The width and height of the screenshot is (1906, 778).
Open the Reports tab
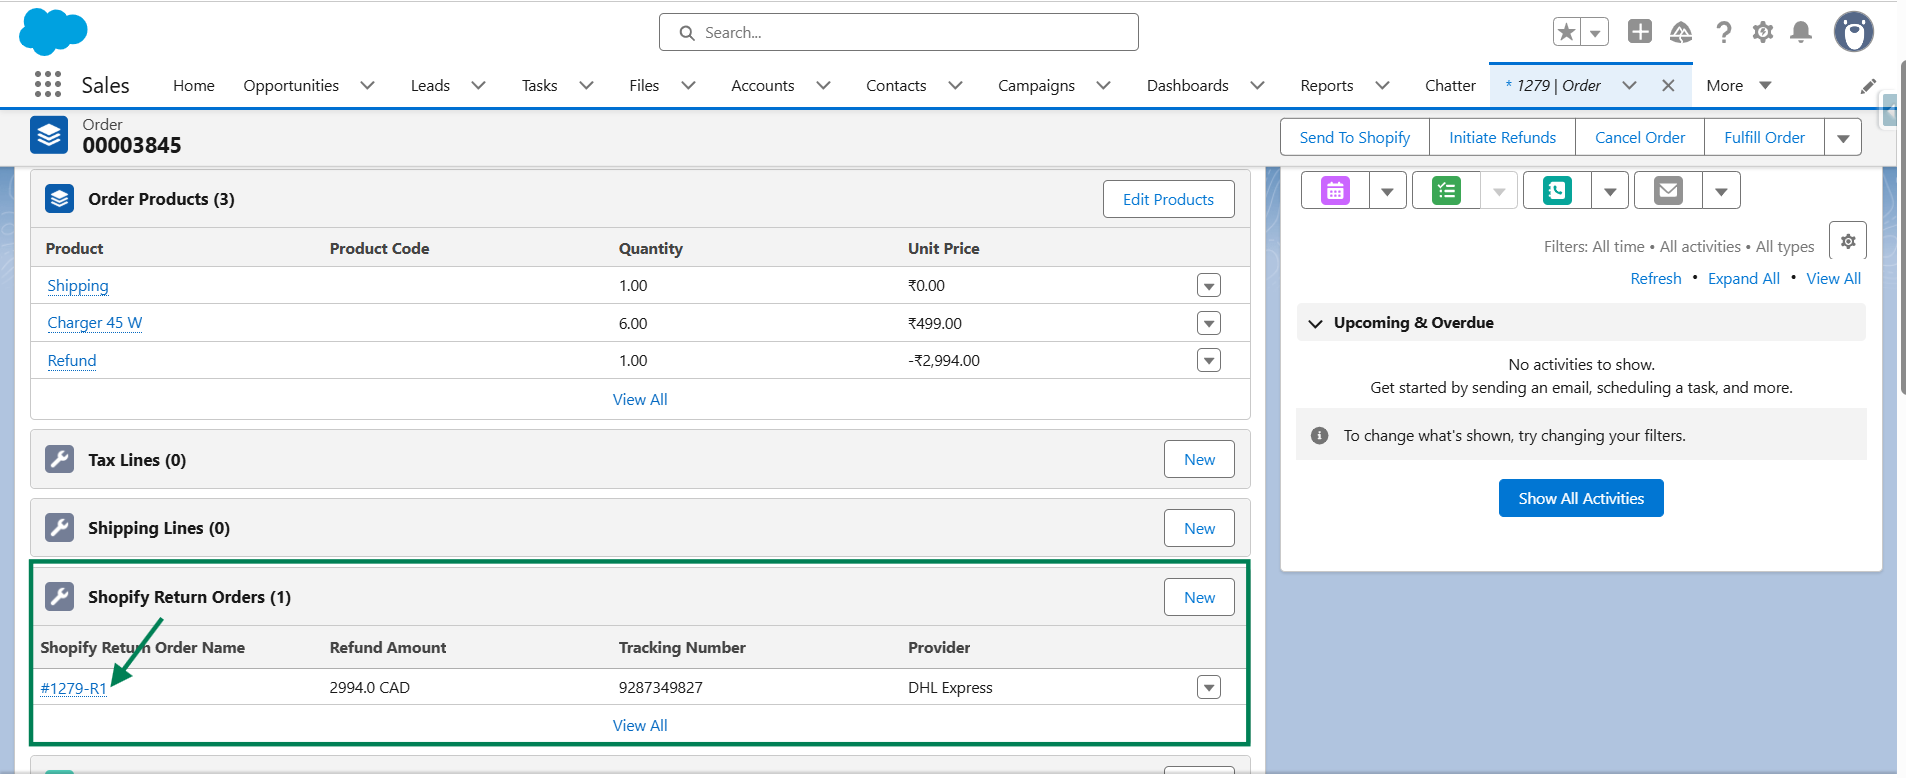(1327, 86)
